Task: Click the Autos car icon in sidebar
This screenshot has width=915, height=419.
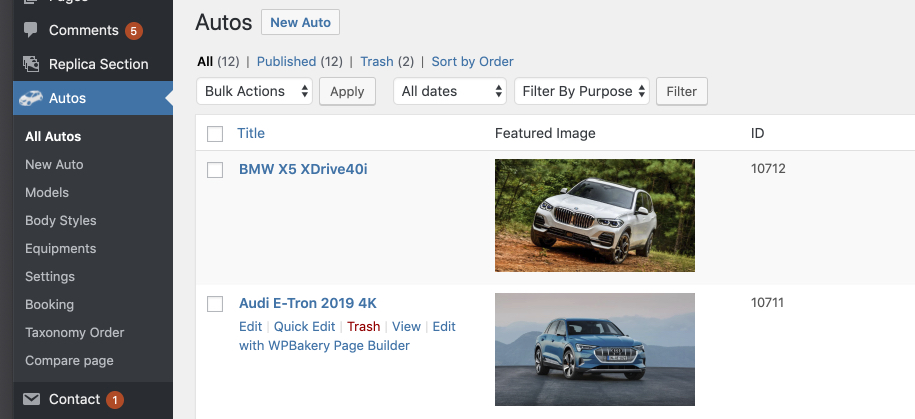Action: 30,98
